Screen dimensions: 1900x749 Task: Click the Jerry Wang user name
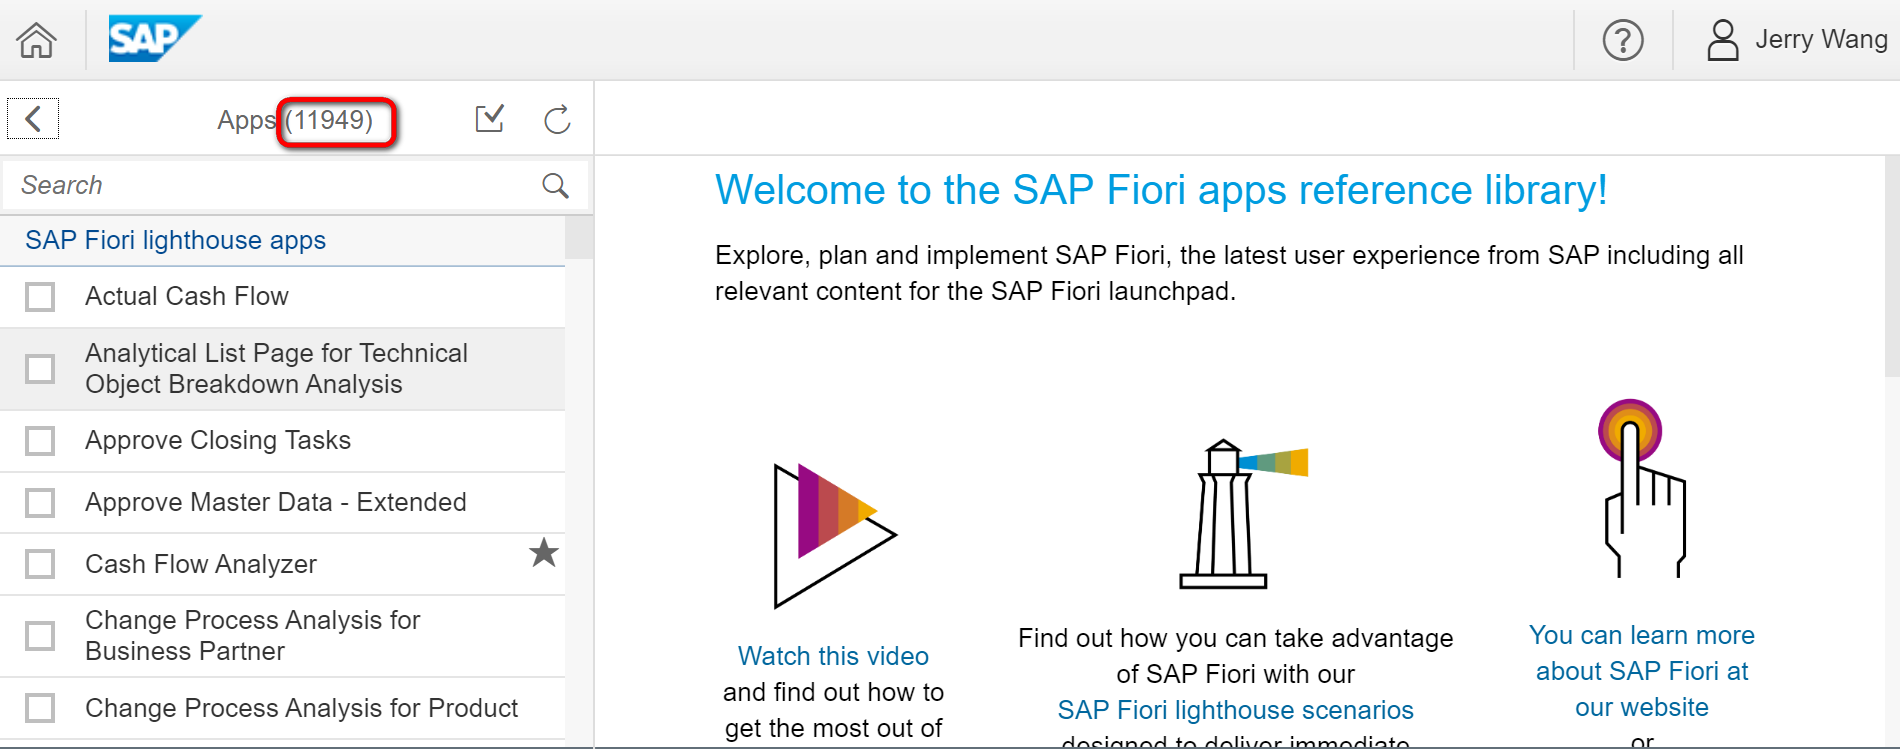pyautogui.click(x=1821, y=39)
